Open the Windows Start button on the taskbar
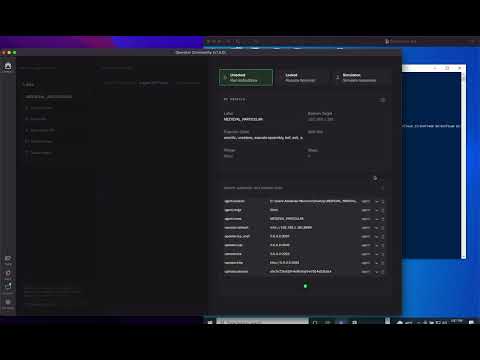The width and height of the screenshot is (480, 360). click(x=210, y=322)
